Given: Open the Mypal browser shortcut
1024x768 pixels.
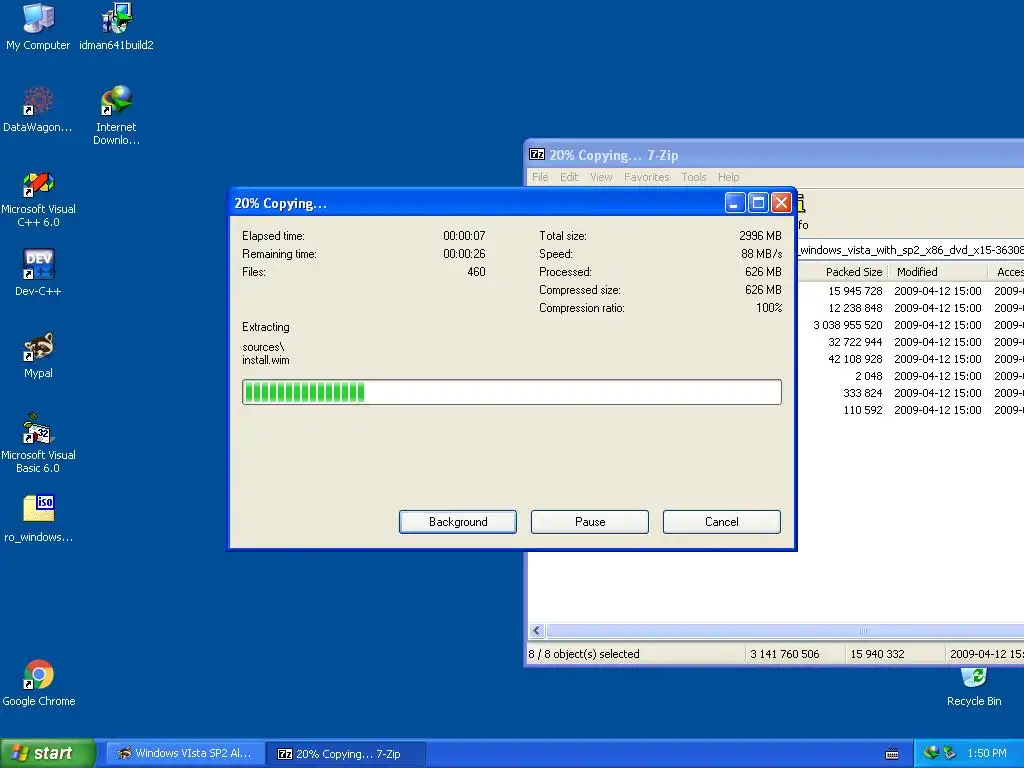Looking at the screenshot, I should pos(38,355).
